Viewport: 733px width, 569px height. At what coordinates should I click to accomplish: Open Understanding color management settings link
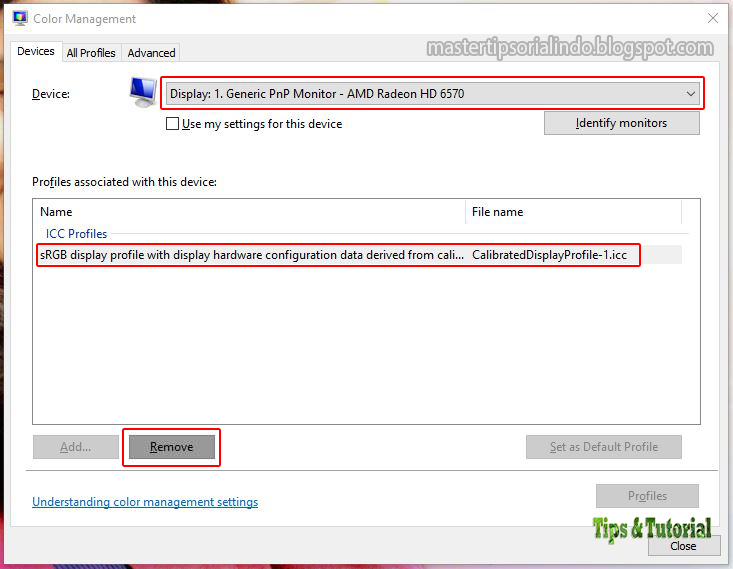145,502
